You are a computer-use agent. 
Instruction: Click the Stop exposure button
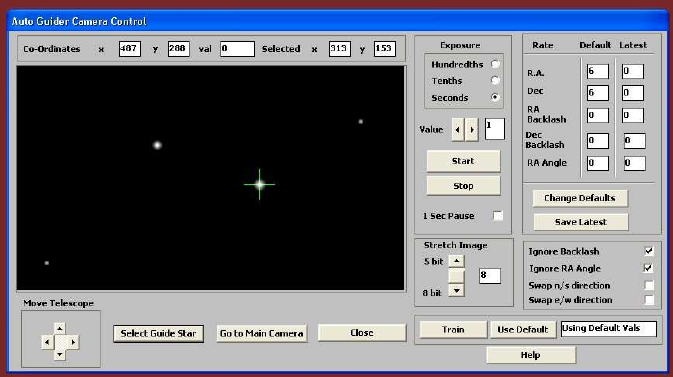pos(463,186)
